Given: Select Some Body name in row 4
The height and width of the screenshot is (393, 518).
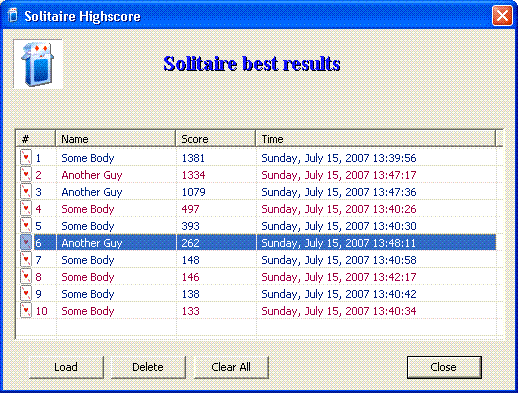Looking at the screenshot, I should (88, 209).
